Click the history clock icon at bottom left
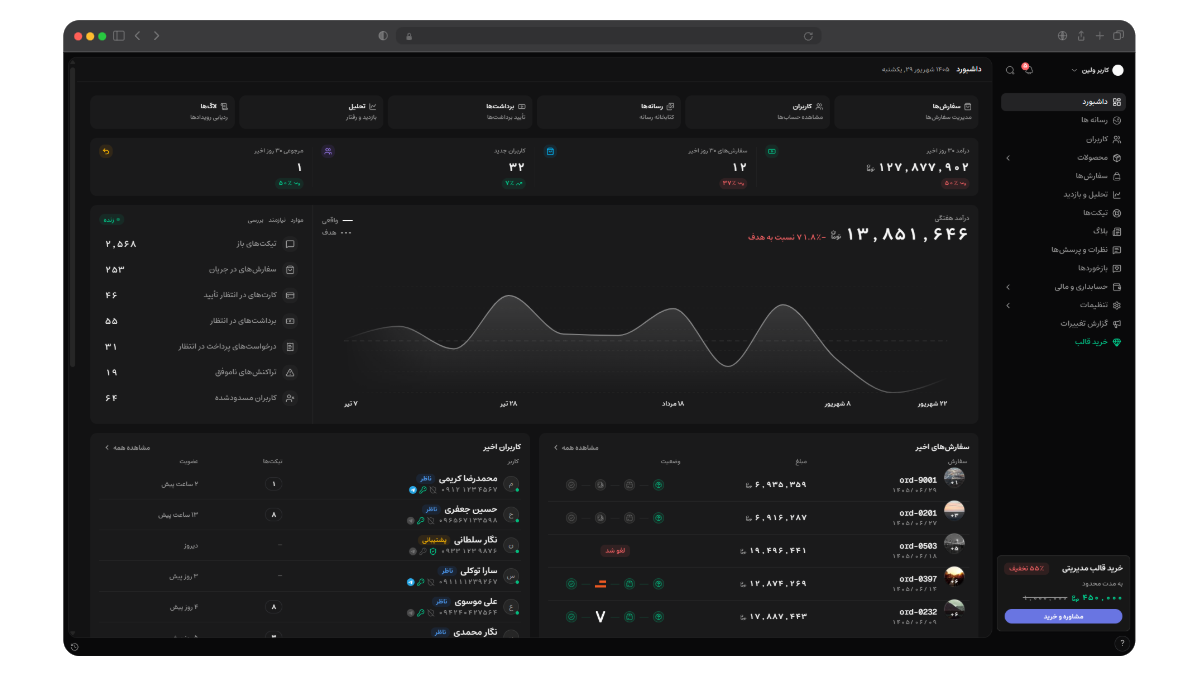 click(74, 647)
